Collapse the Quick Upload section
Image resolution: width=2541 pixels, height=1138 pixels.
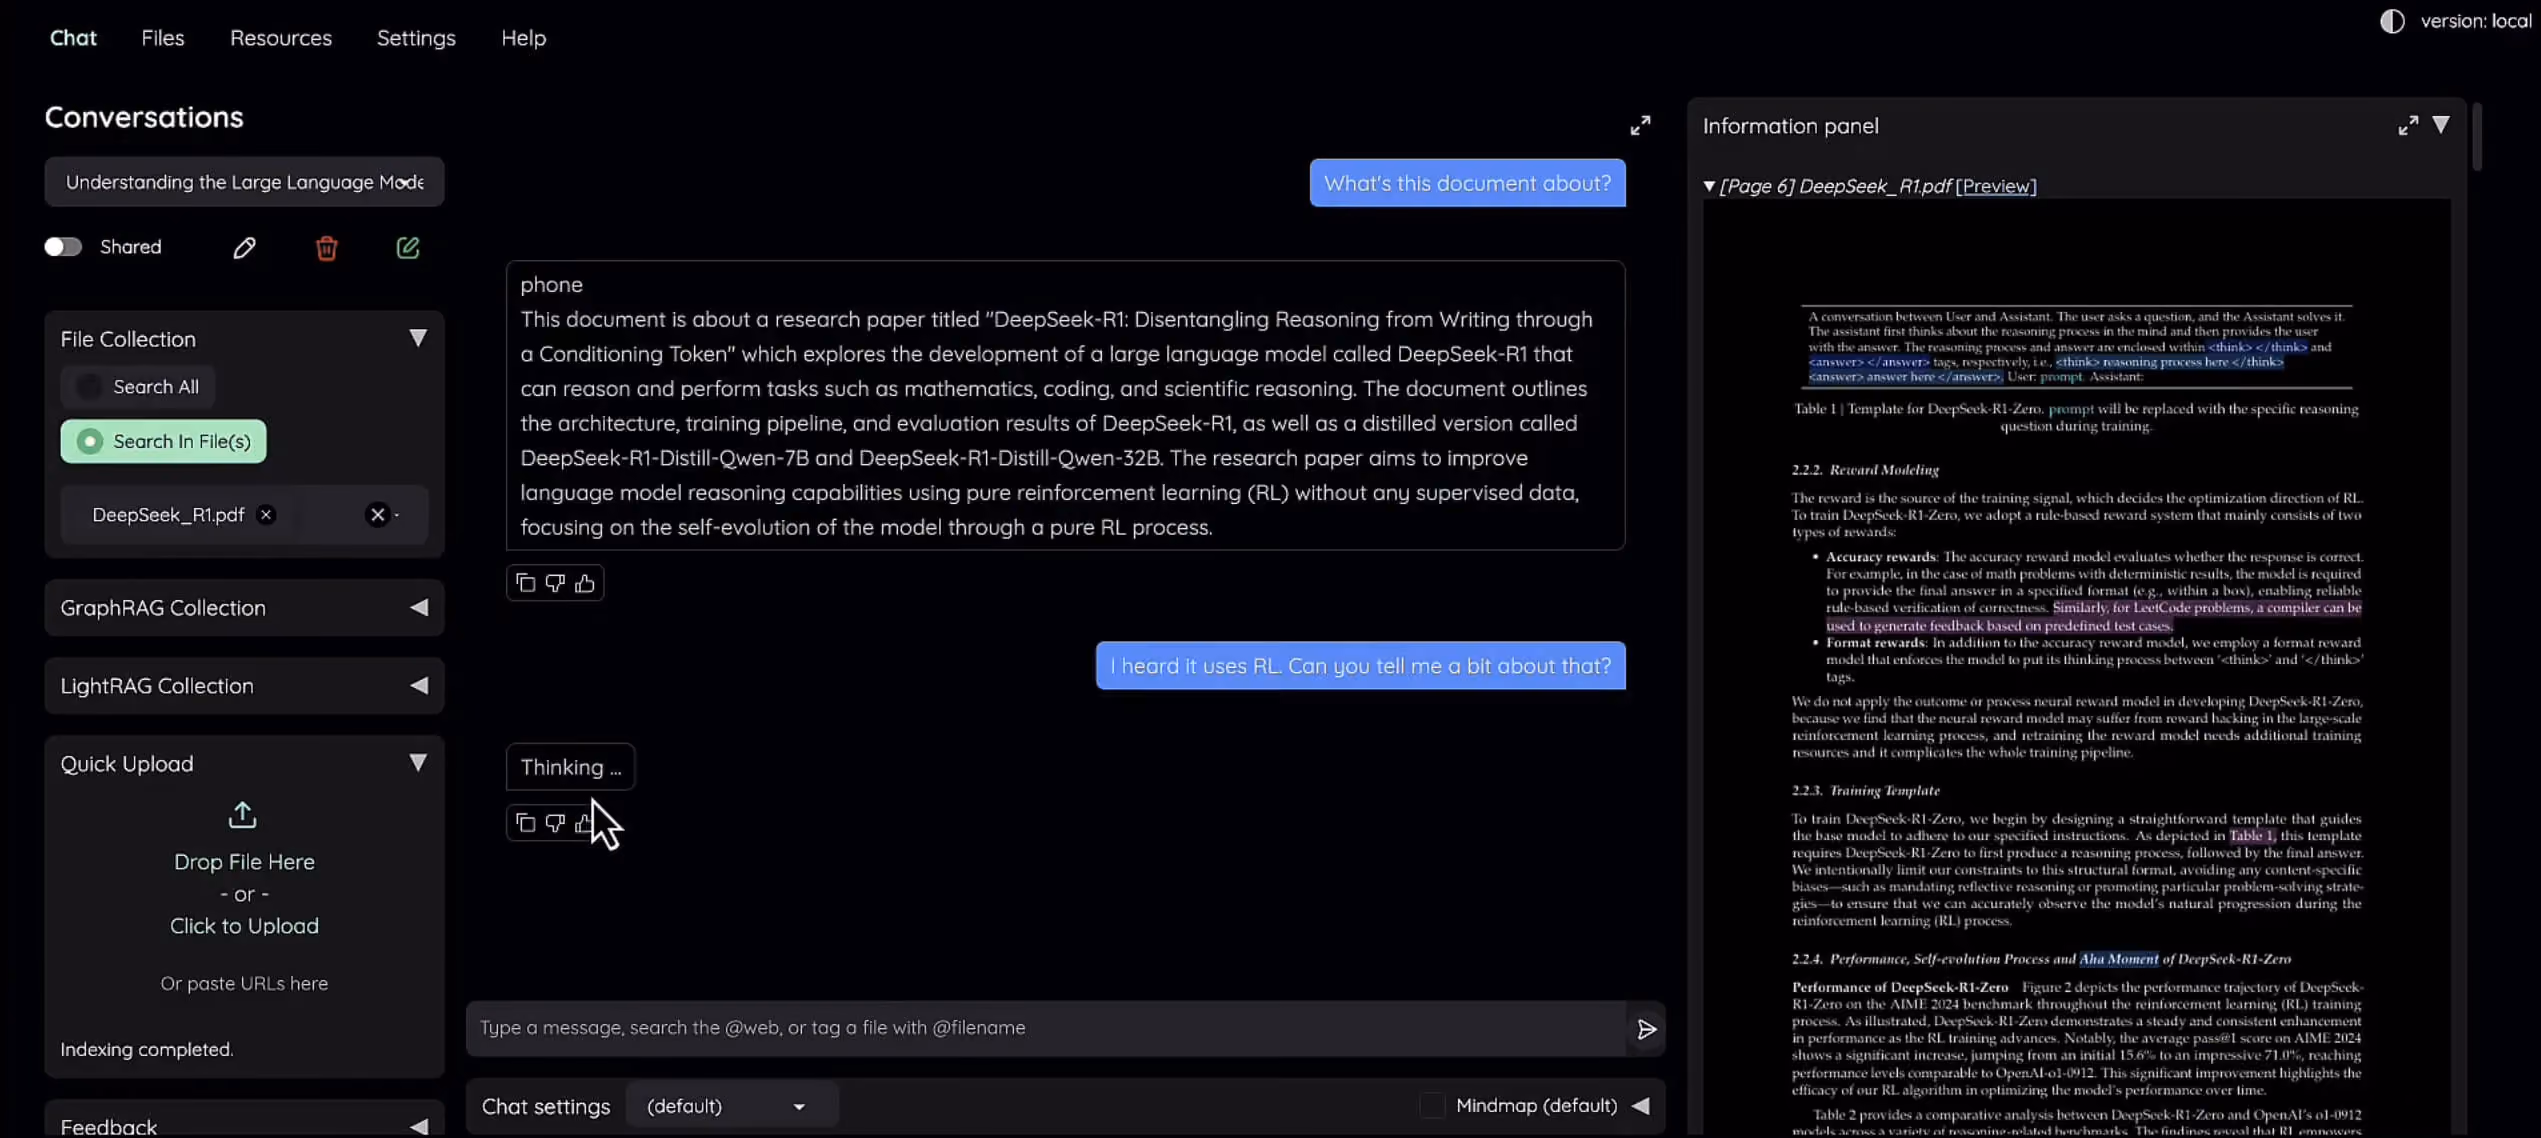pos(418,763)
